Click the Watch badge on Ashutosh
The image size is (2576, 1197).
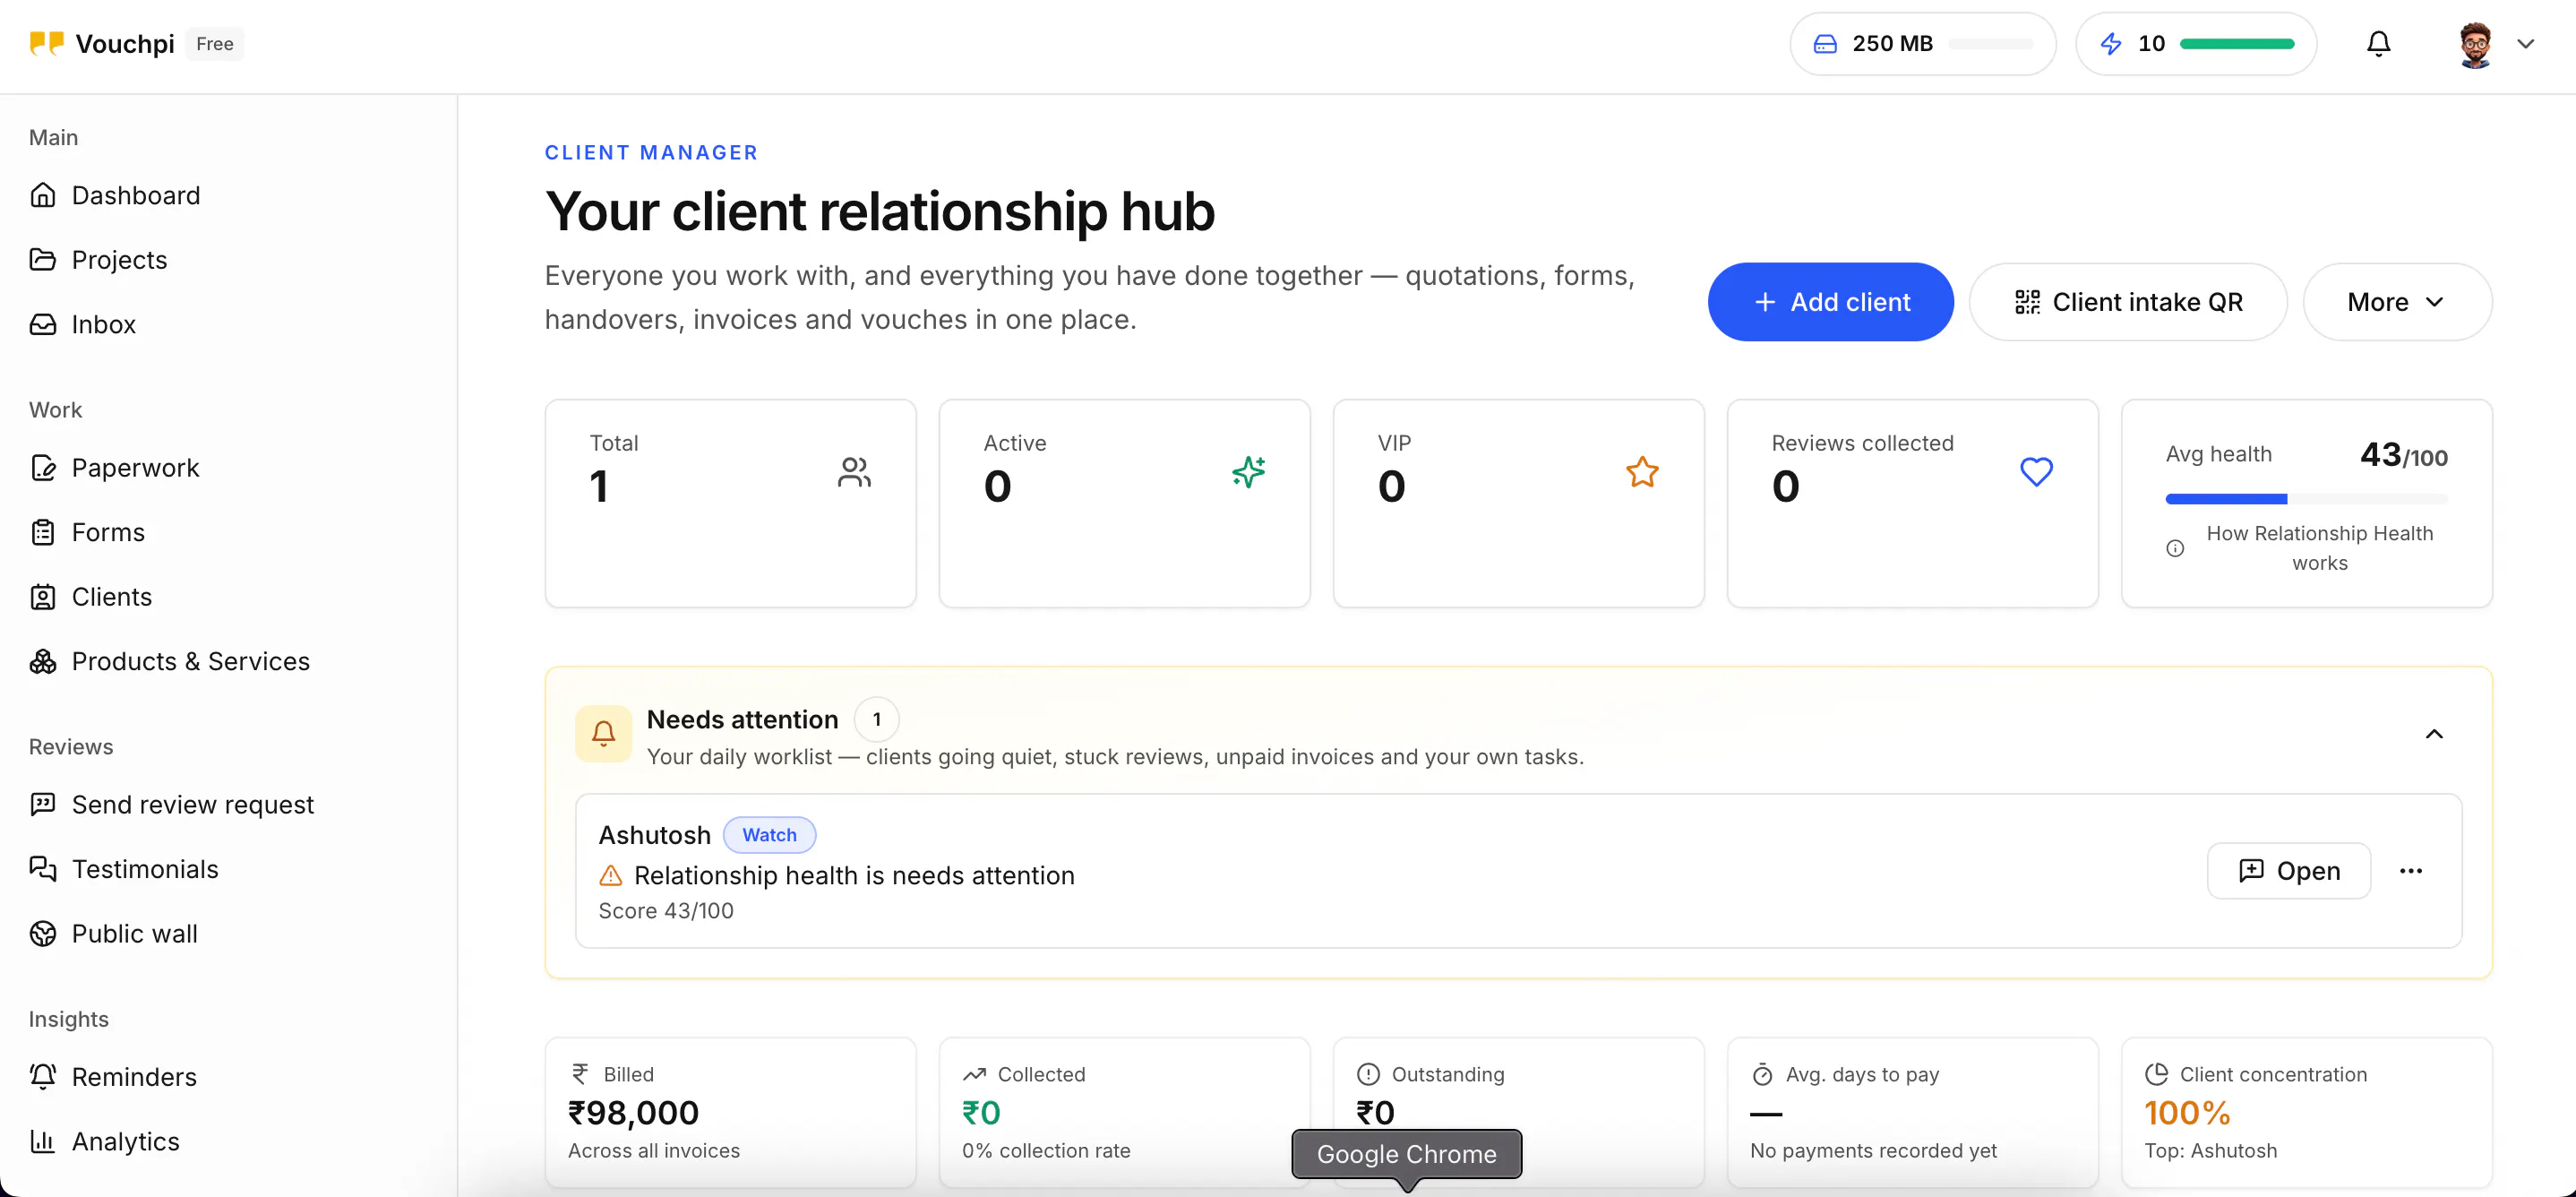(769, 835)
